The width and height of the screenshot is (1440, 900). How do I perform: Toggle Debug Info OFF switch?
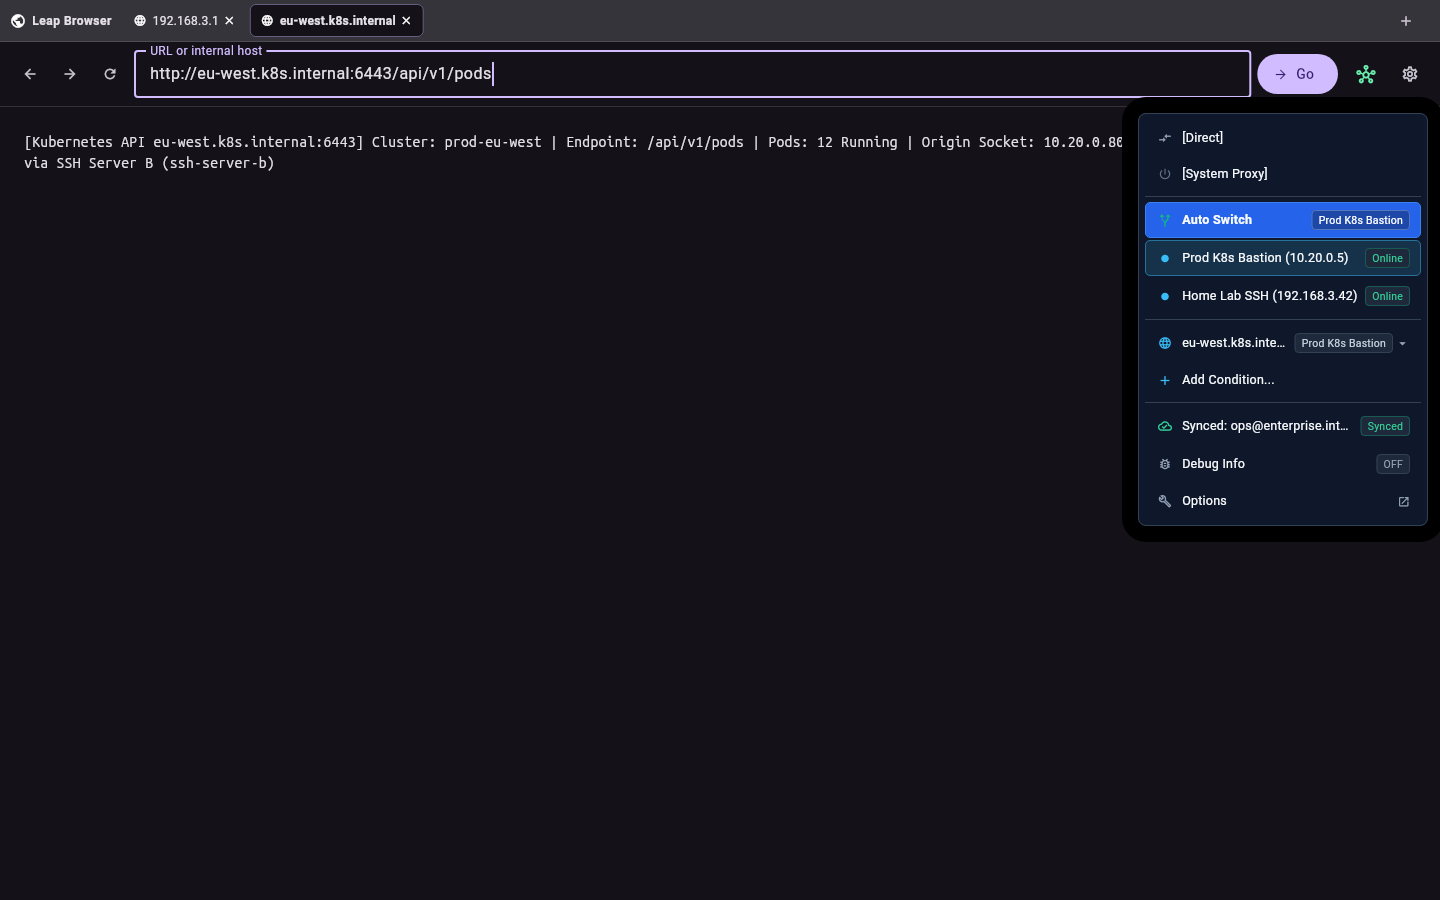point(1393,464)
